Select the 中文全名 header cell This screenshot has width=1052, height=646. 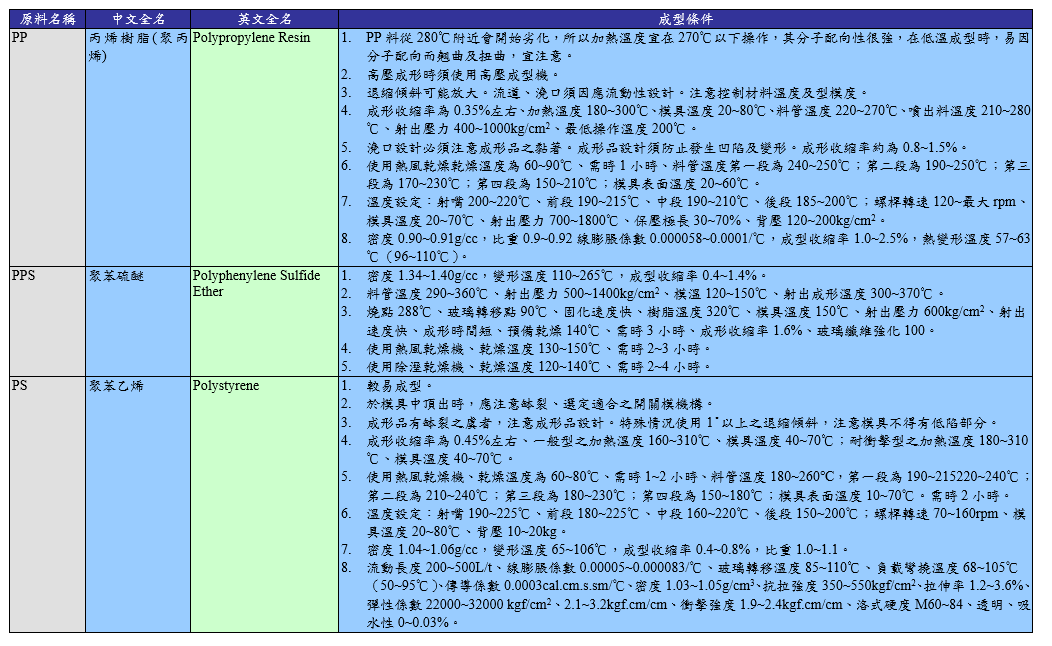point(137,19)
